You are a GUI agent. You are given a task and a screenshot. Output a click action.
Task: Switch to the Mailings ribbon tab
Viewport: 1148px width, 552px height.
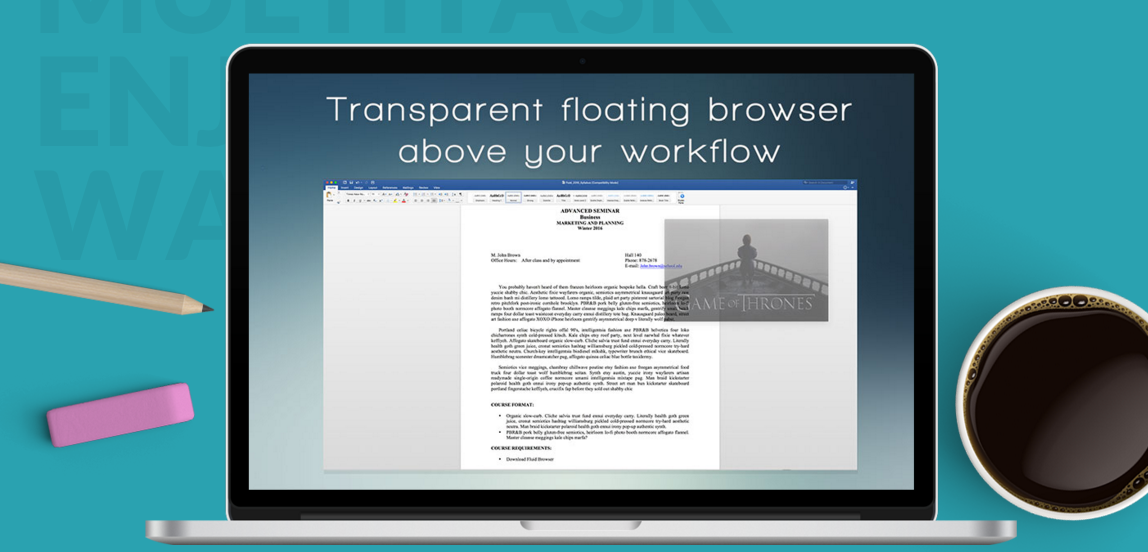click(x=409, y=188)
